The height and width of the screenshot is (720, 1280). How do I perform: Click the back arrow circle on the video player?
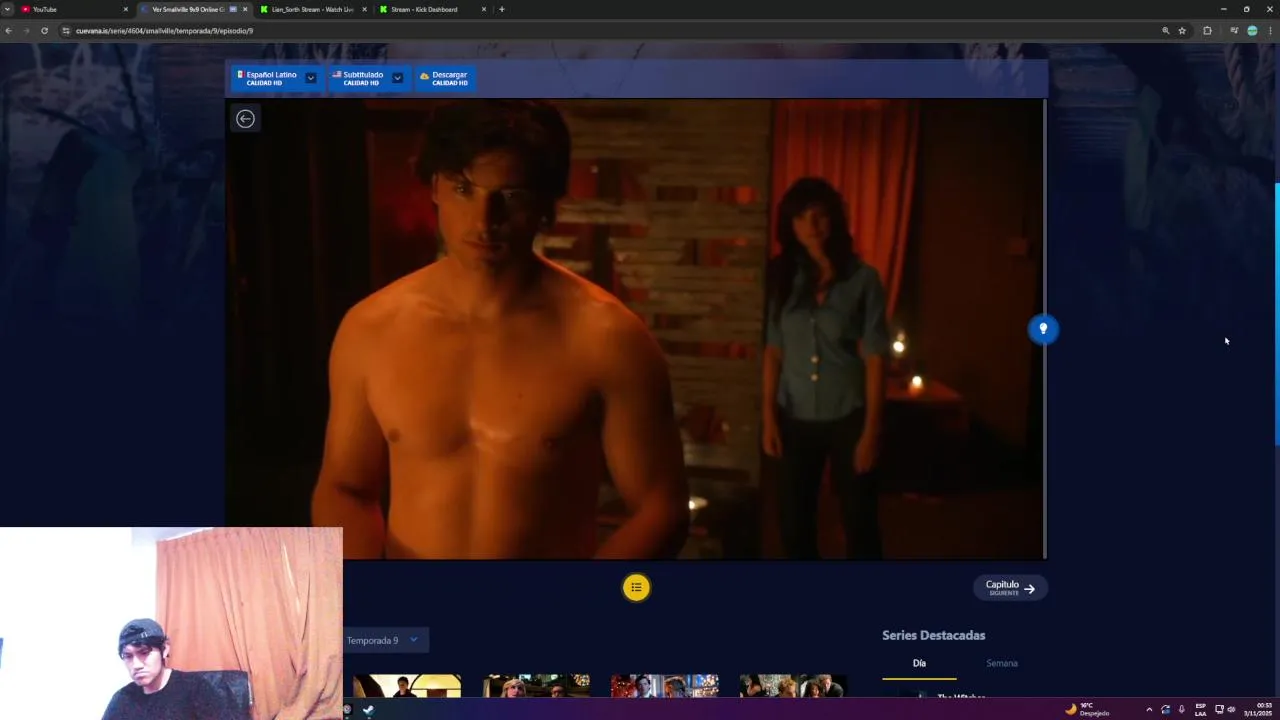(x=245, y=119)
